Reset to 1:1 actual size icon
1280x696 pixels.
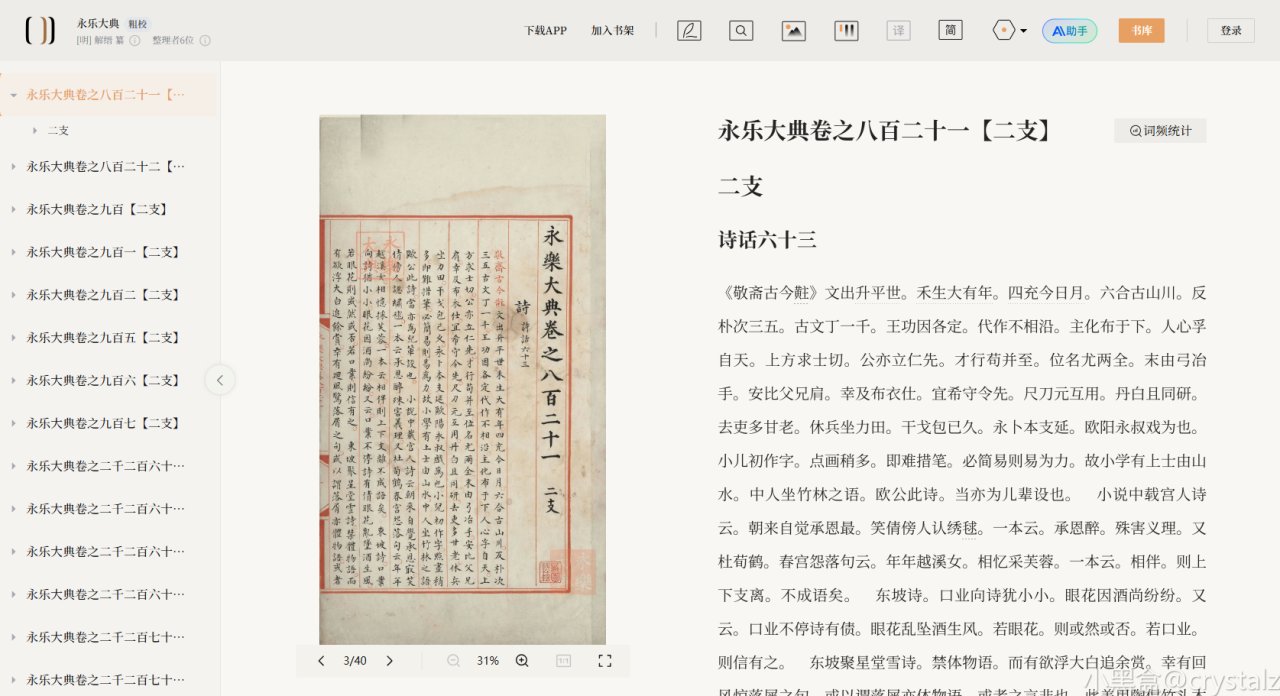[563, 661]
